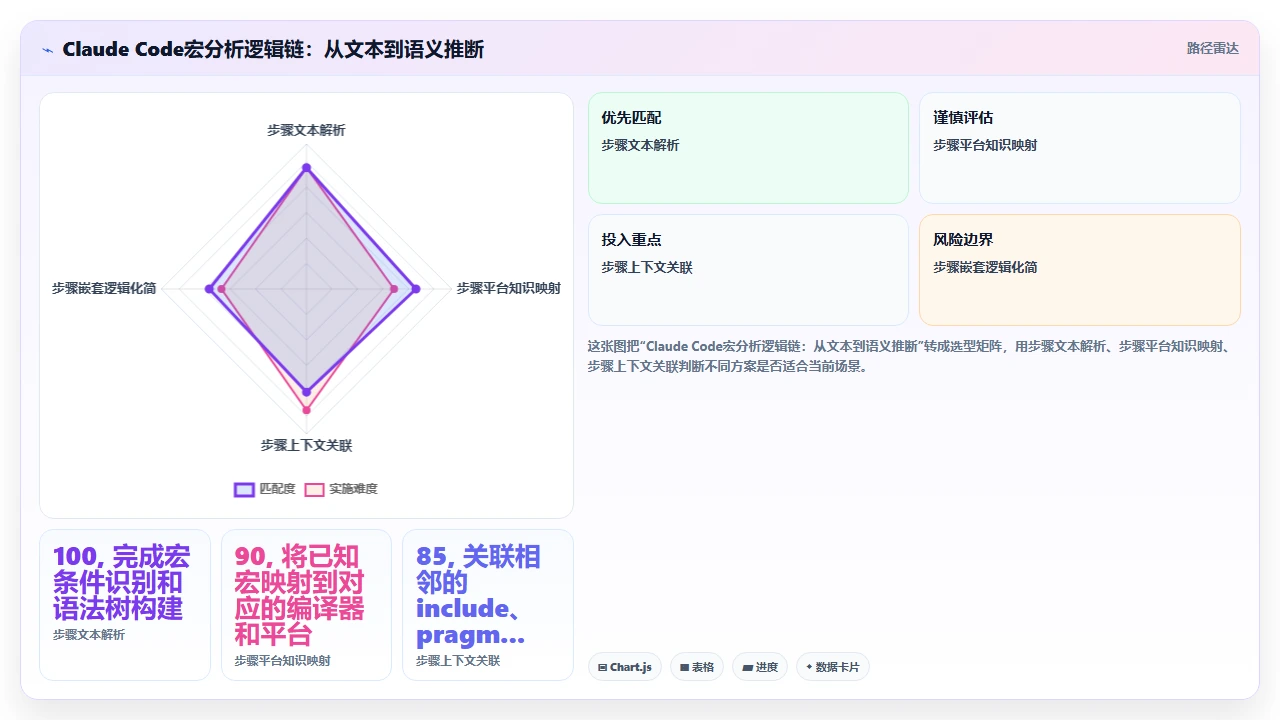Image resolution: width=1280 pixels, height=720 pixels.
Task: Click the 步骤文本解析 radar axis label
Action: pos(306,130)
